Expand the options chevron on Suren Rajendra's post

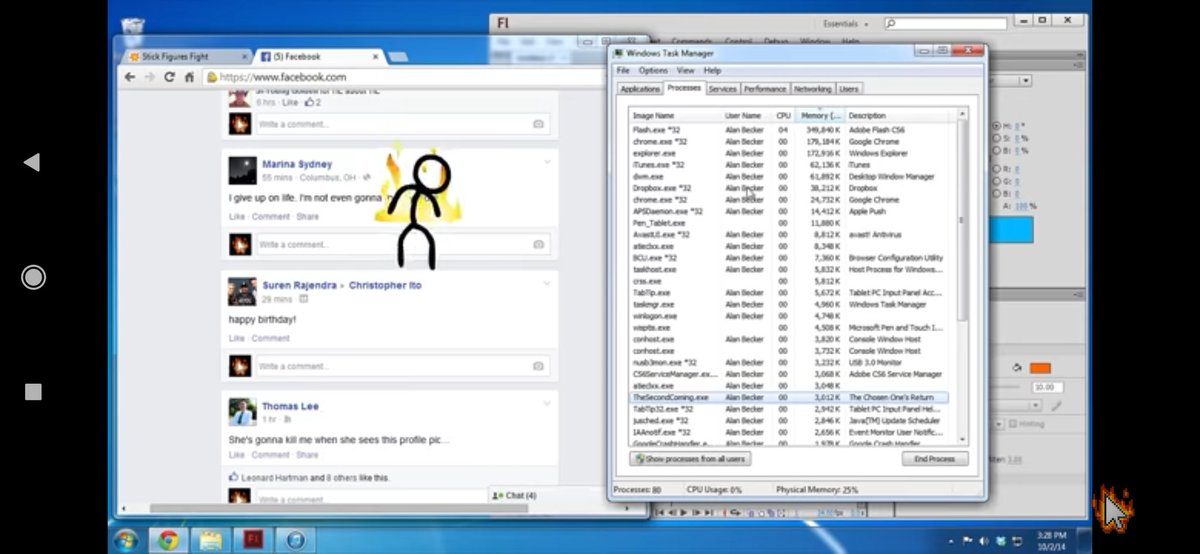(x=547, y=283)
